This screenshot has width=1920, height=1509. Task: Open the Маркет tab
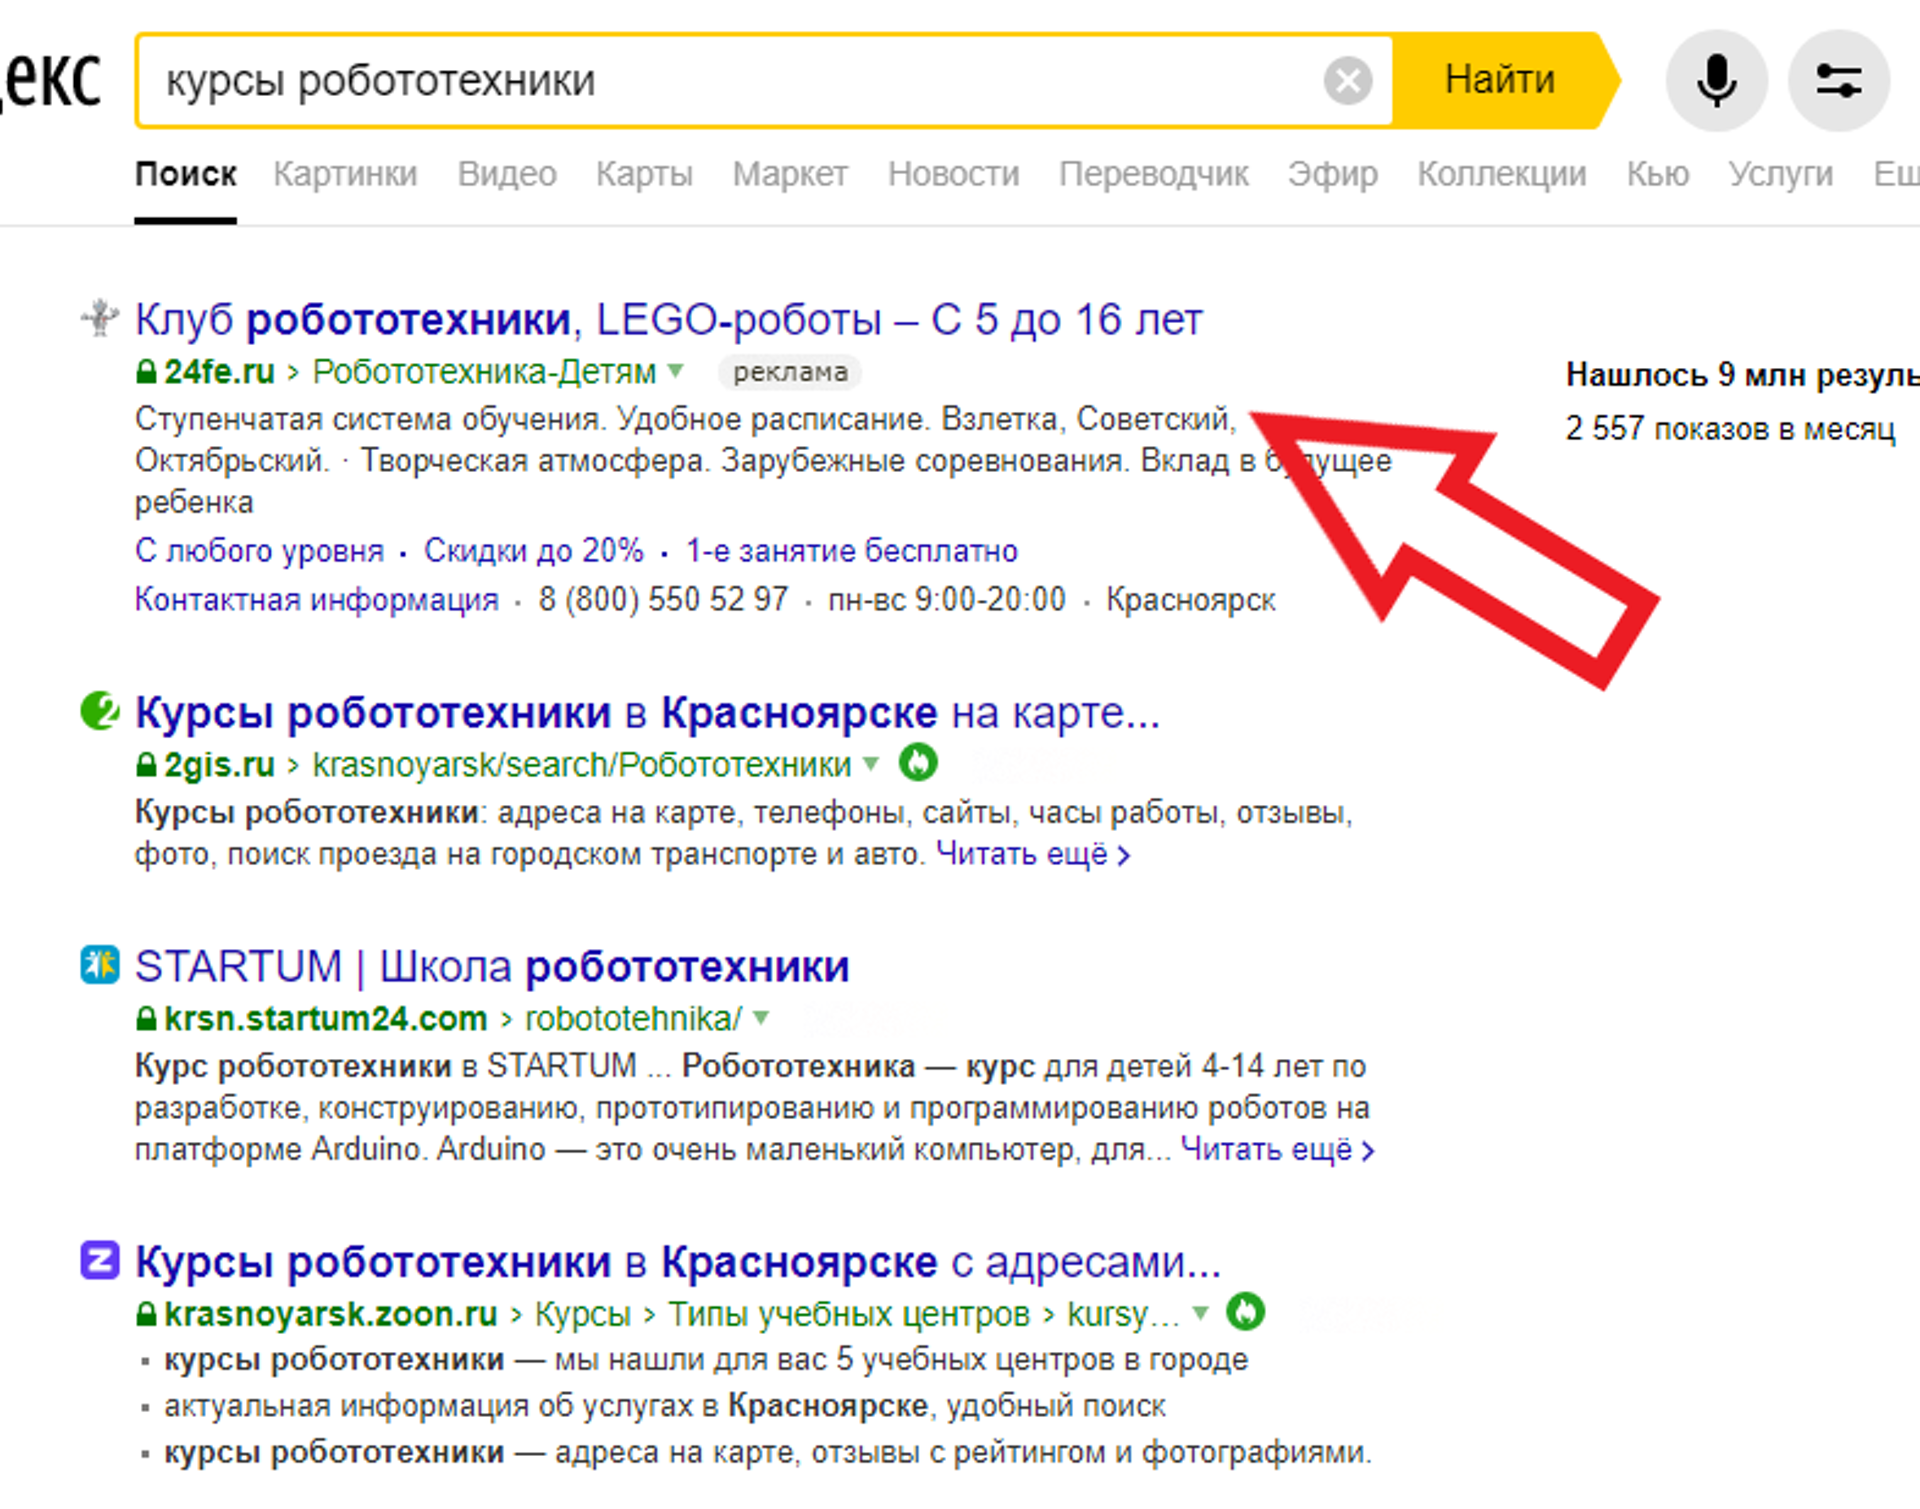[790, 174]
